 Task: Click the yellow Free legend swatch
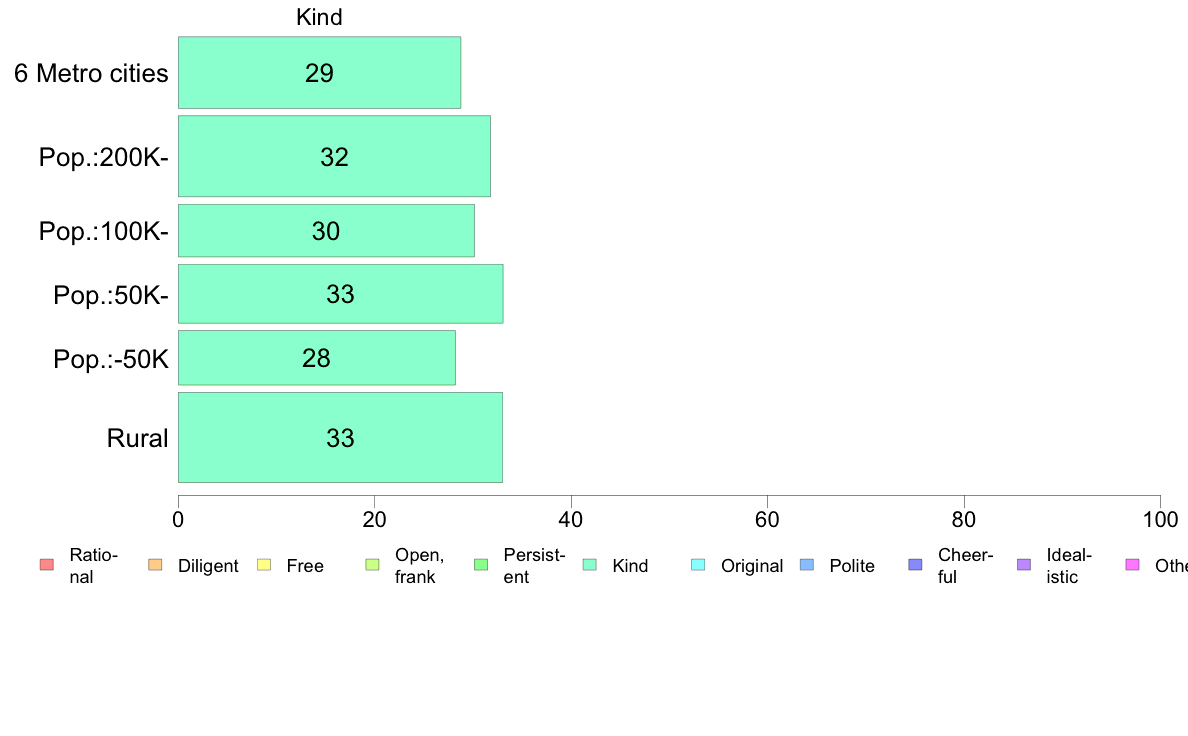tap(264, 565)
